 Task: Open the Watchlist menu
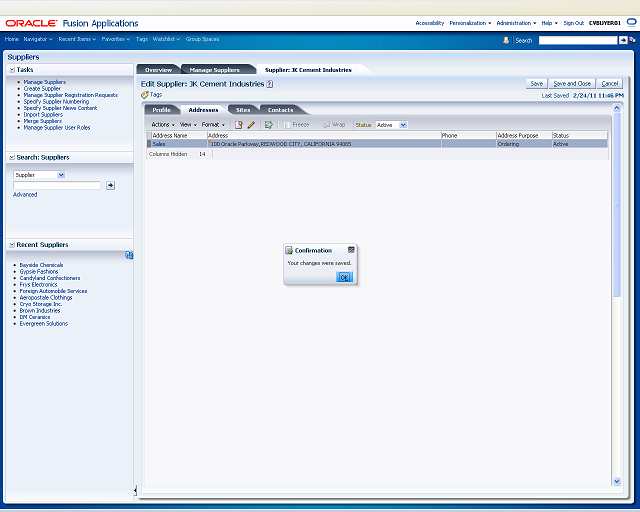[x=166, y=39]
